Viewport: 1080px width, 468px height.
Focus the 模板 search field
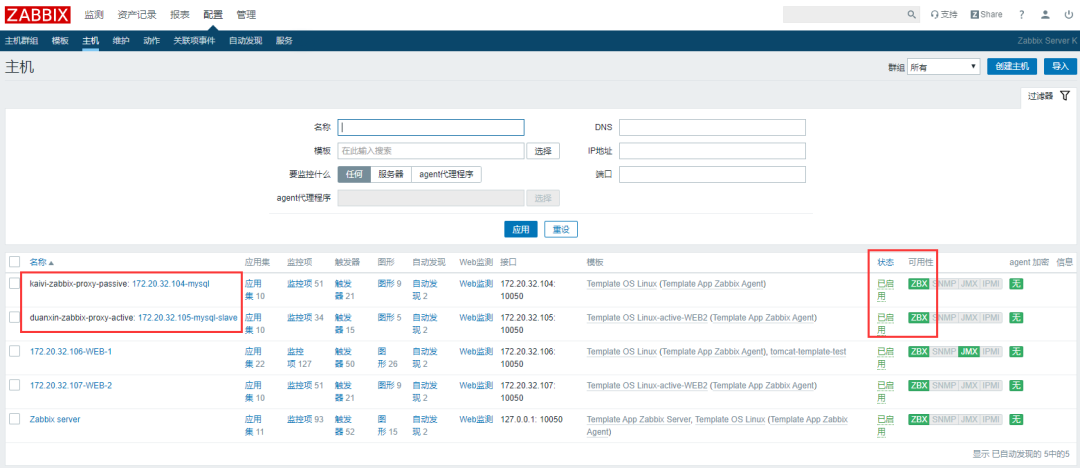430,151
